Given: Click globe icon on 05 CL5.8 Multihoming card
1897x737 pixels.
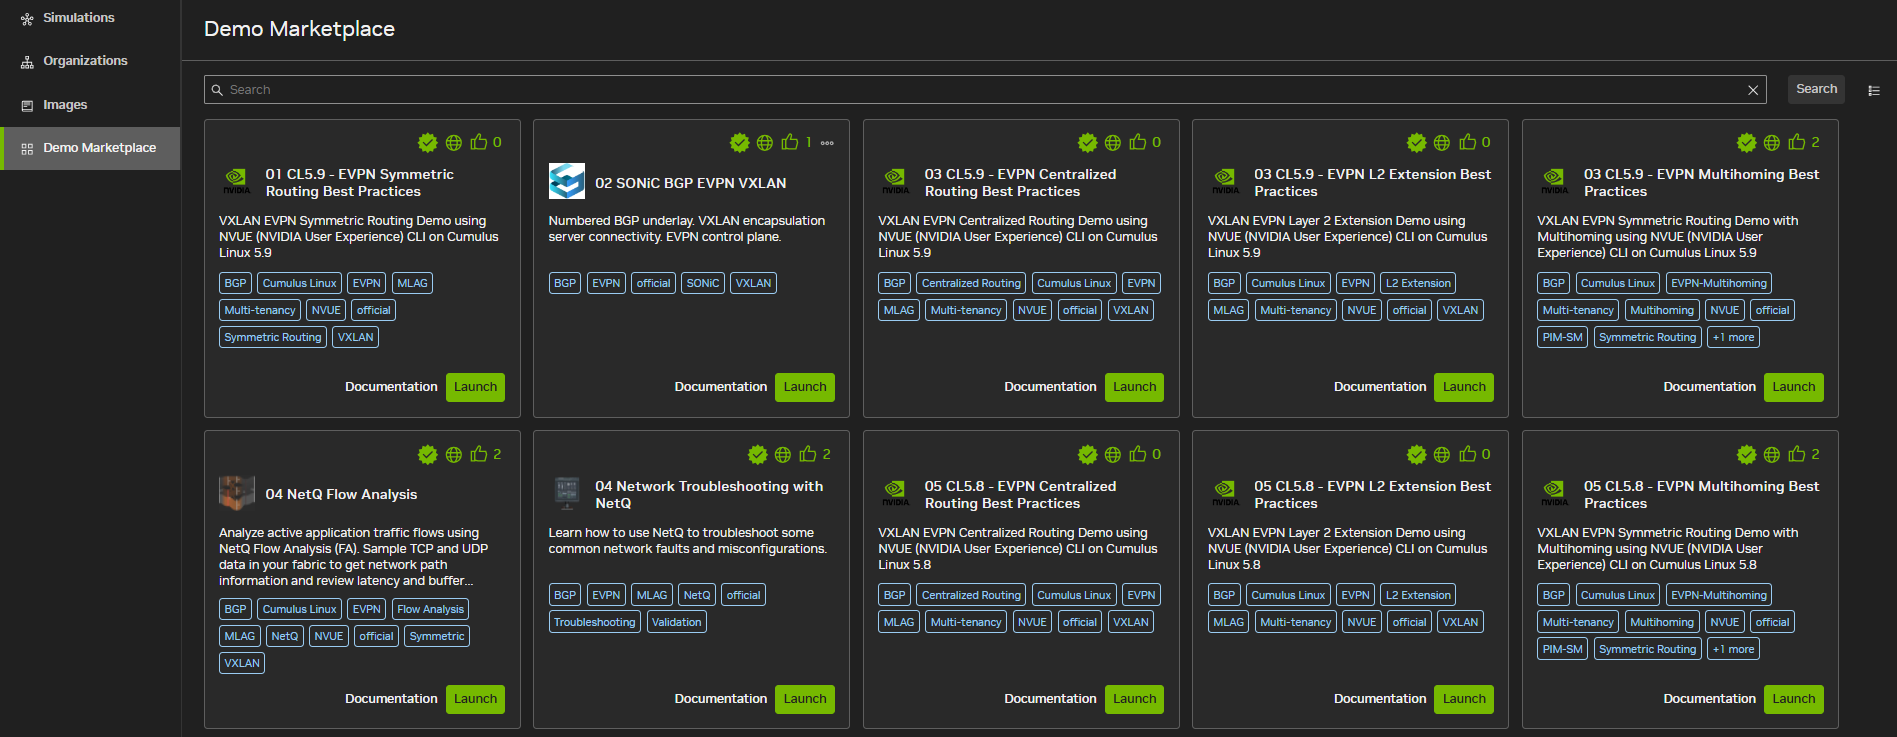Looking at the screenshot, I should click(1771, 455).
